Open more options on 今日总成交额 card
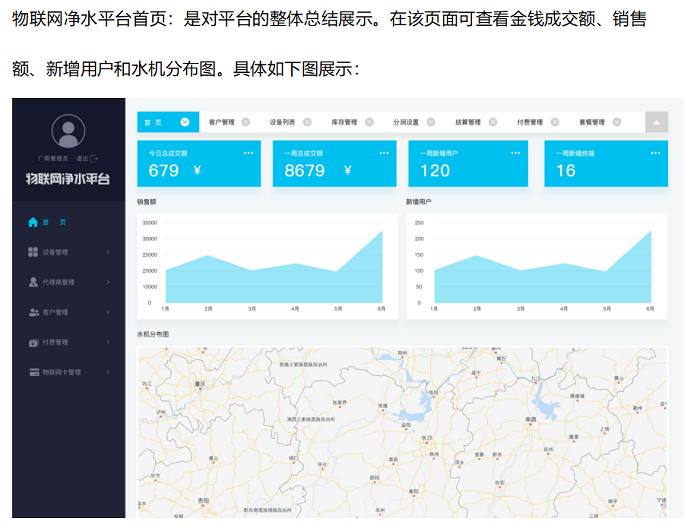Screen dimensions: 700x531 248,153
